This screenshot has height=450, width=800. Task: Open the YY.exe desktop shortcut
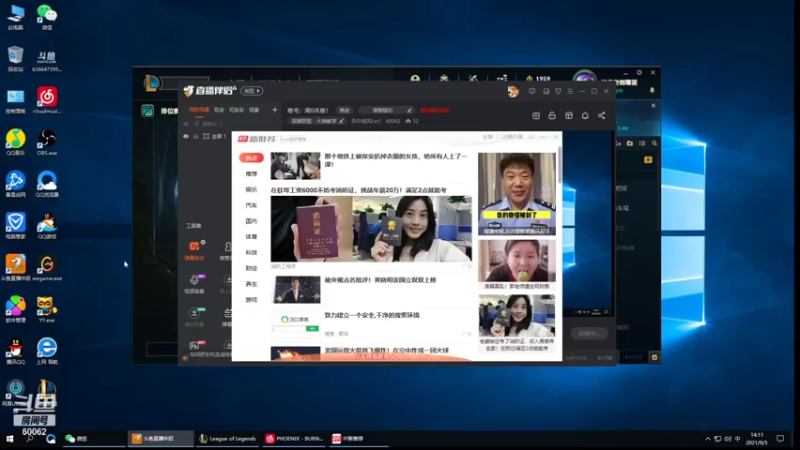click(x=47, y=309)
